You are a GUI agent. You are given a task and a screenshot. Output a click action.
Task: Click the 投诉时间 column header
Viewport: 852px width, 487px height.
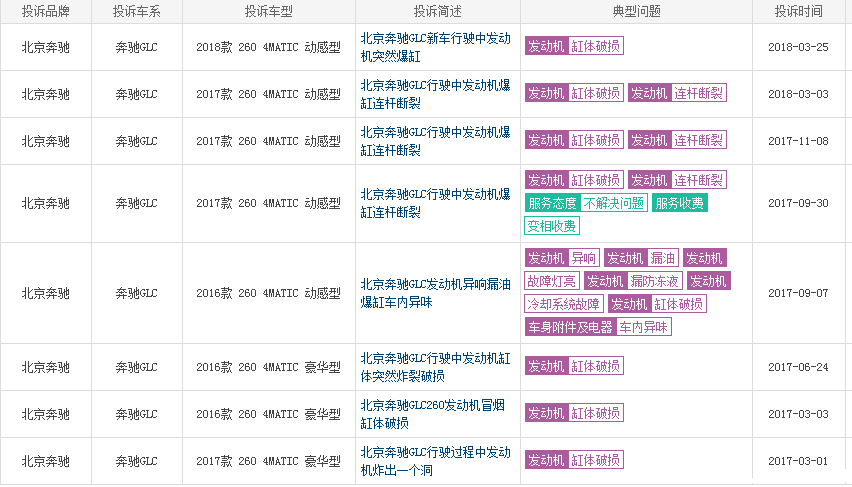coord(798,12)
